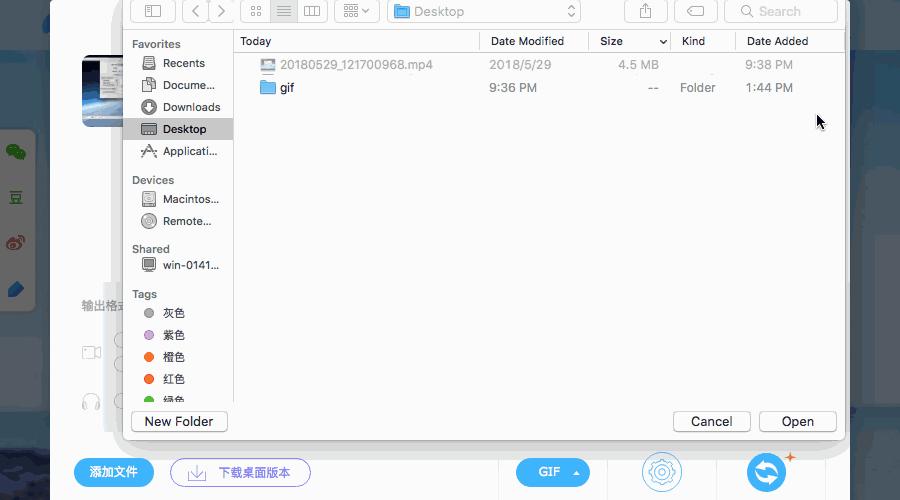
Task: Switch to column view mode
Action: coord(312,11)
